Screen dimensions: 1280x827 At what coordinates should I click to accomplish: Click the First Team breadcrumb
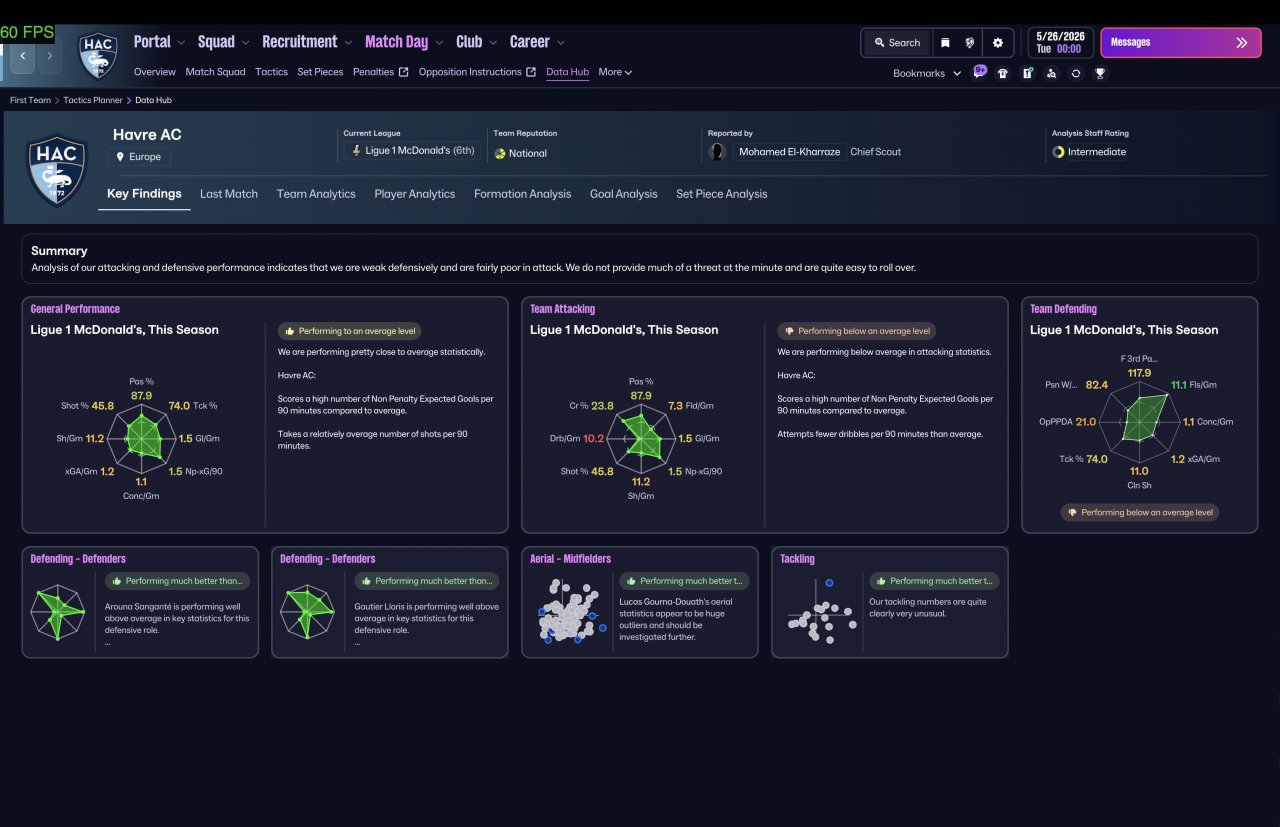coord(30,100)
